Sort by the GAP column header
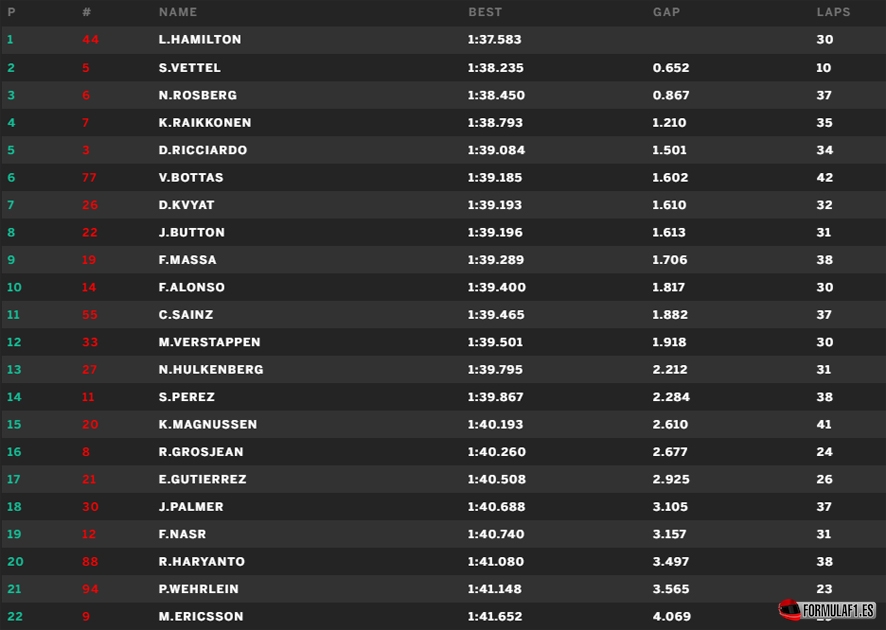The image size is (886, 630). (667, 12)
